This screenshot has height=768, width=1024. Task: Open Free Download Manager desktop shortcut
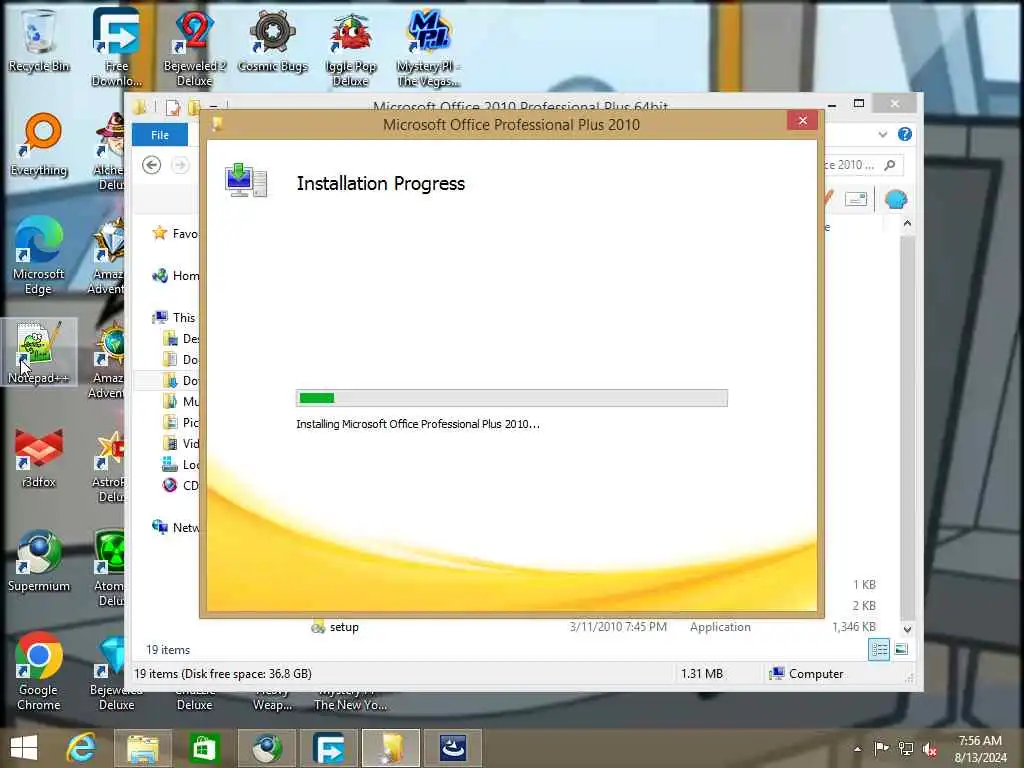tap(116, 47)
